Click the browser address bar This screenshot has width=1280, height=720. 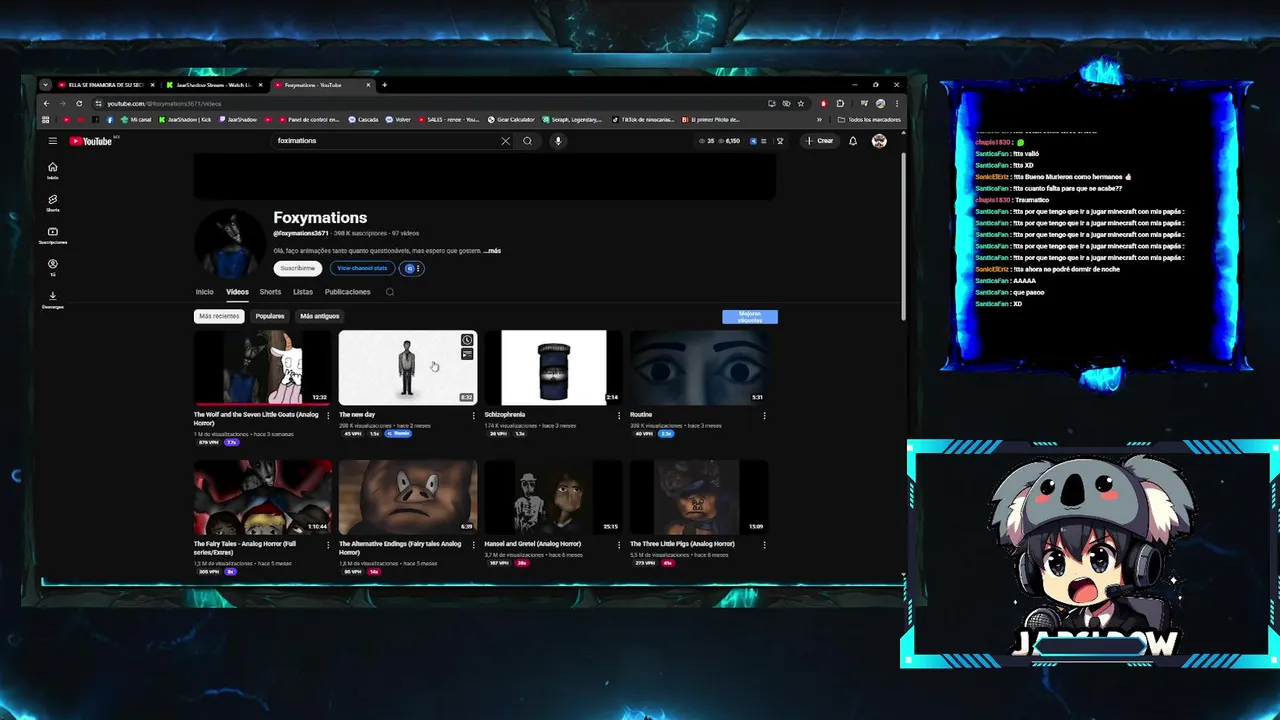coord(430,103)
